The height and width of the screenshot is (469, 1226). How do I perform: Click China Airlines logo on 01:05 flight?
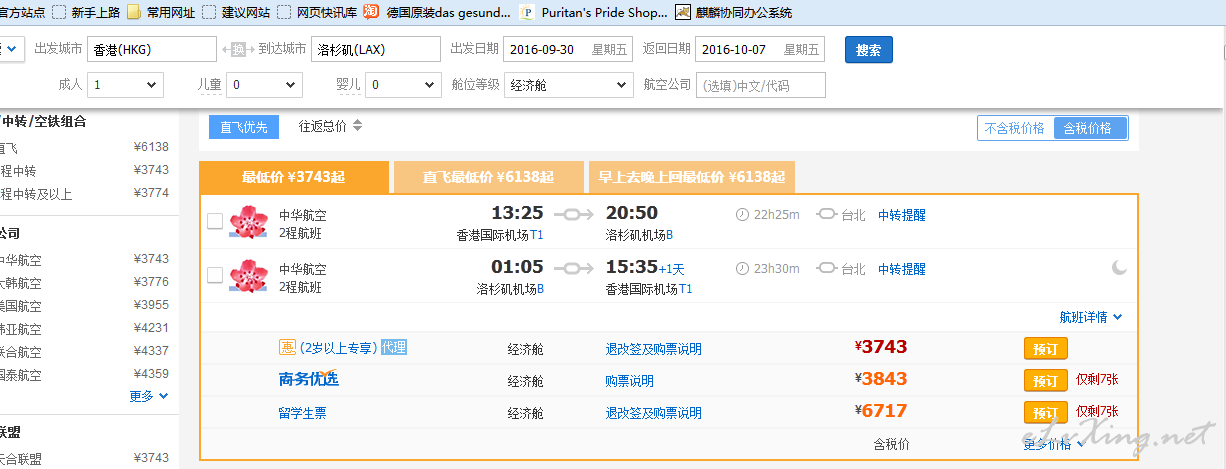click(x=249, y=276)
